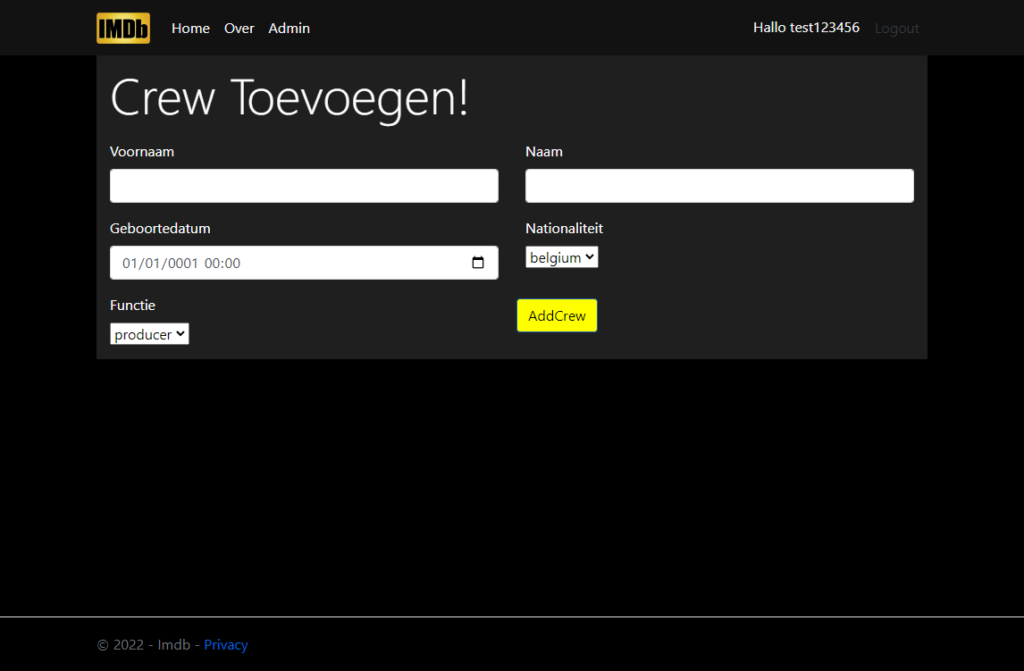Open the Privacy link in footer
This screenshot has height=671, width=1024.
click(226, 645)
